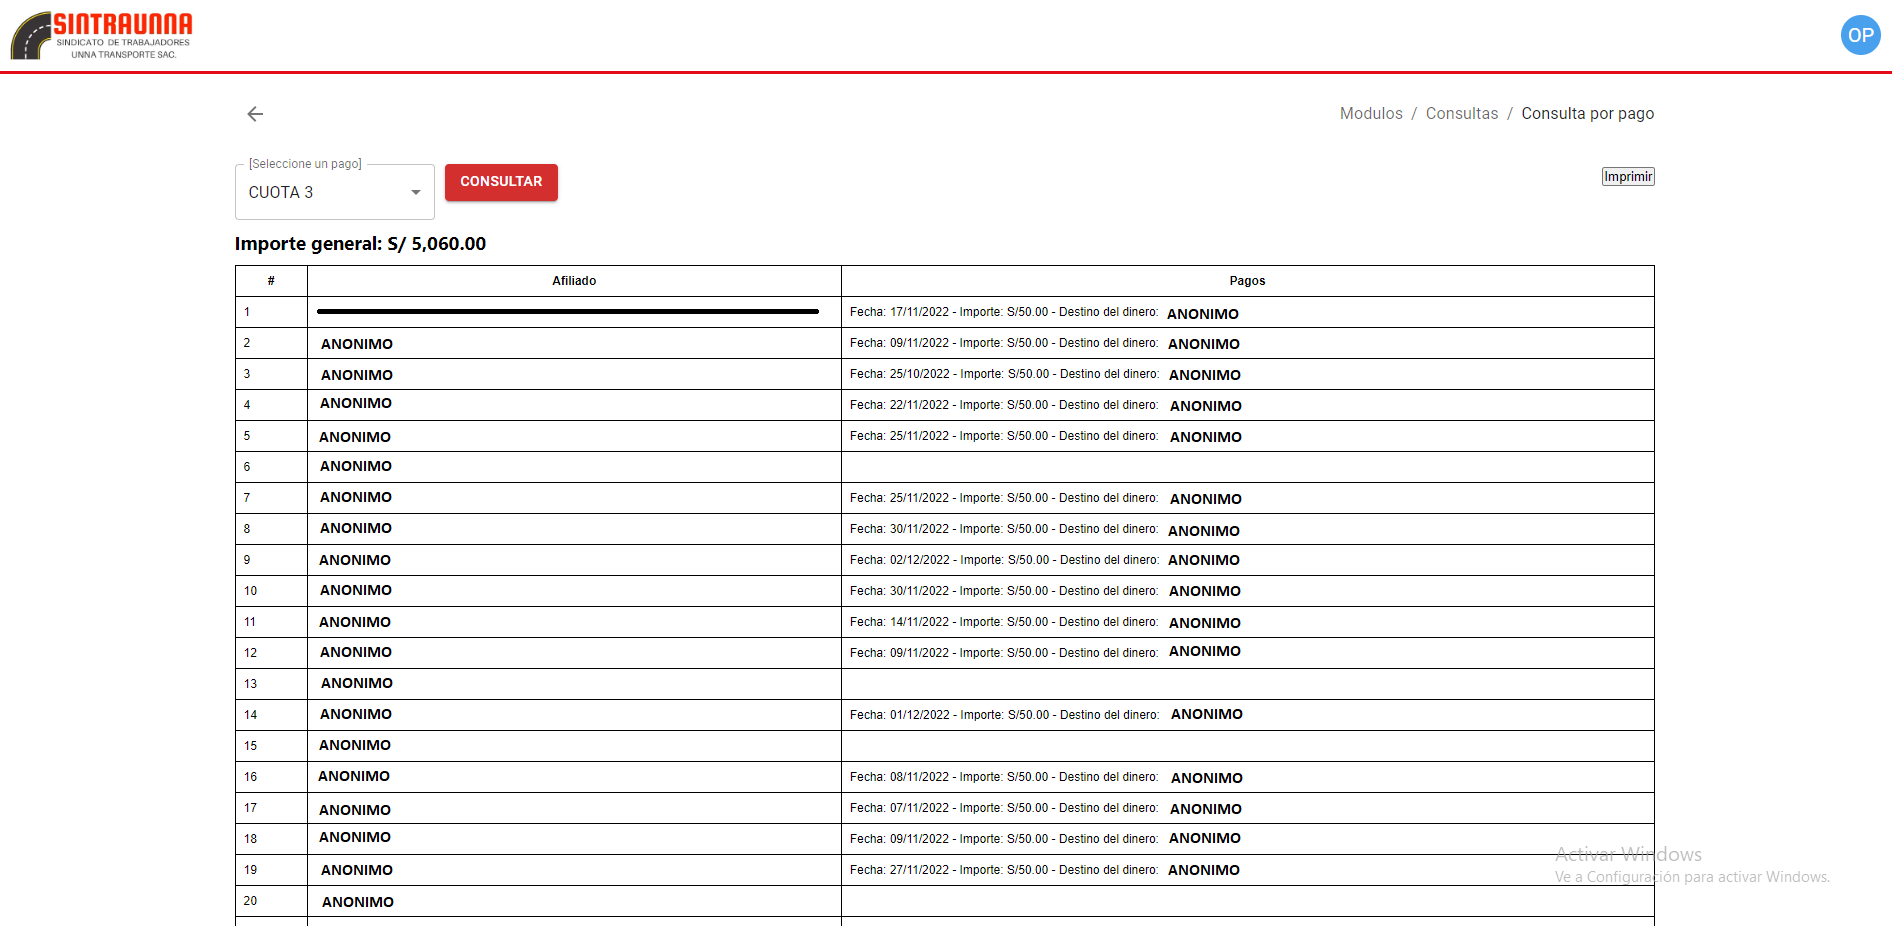Open the OP user avatar menu

coord(1859,35)
